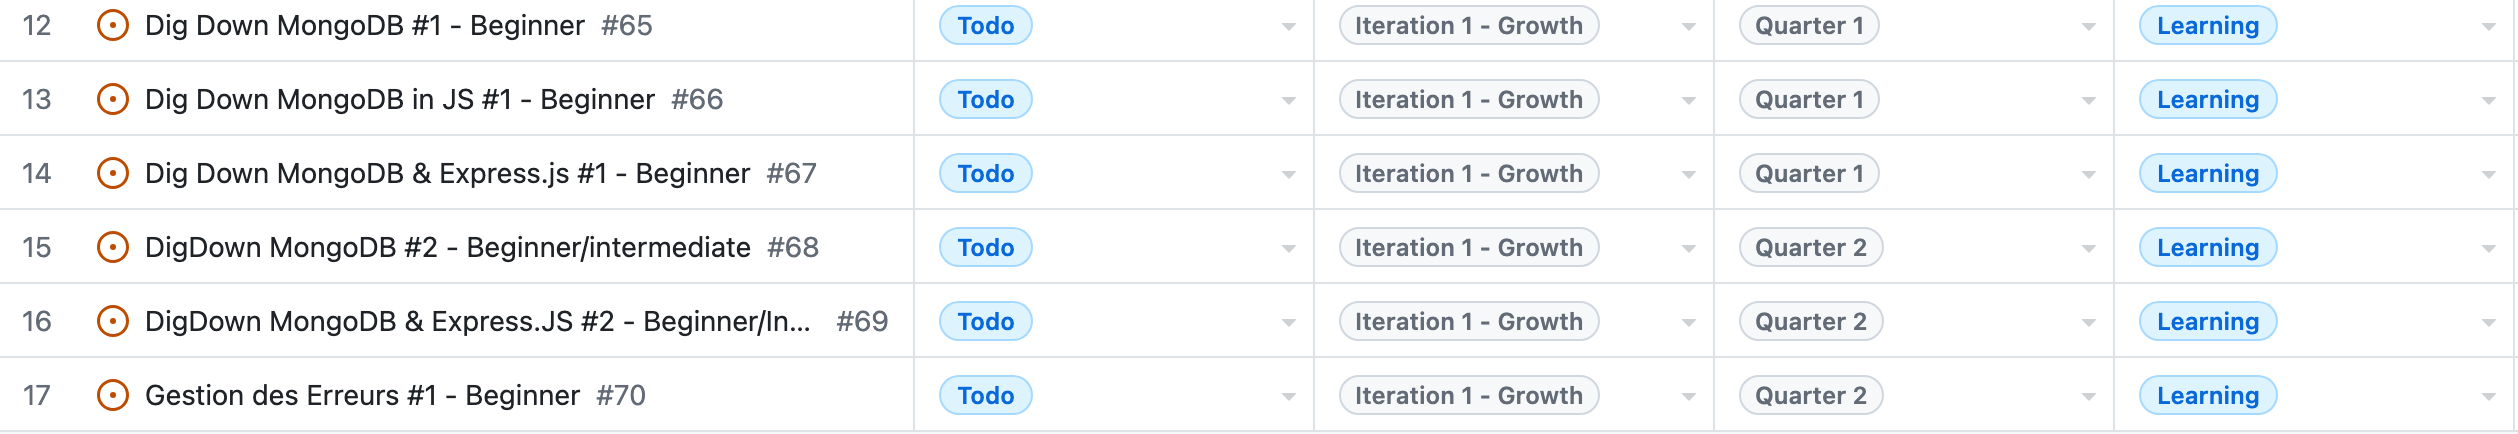Open Quarter dropdown arrow for issue #67
Viewport: 2518px width, 434px height.
tap(2088, 175)
